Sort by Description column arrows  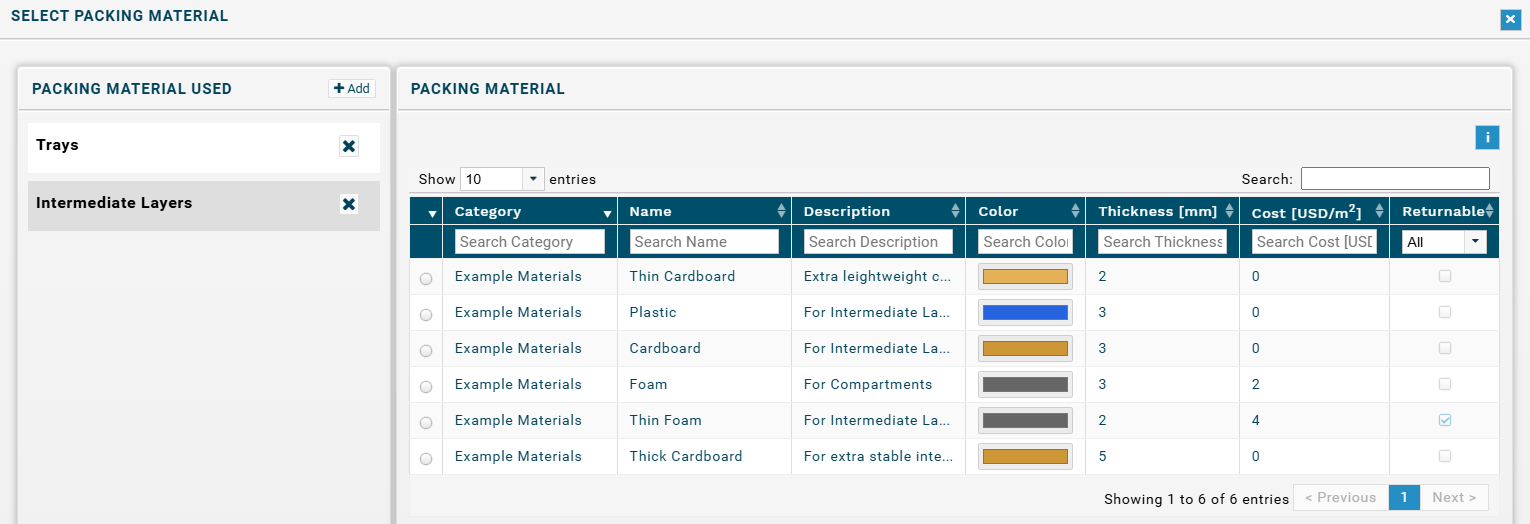point(955,211)
